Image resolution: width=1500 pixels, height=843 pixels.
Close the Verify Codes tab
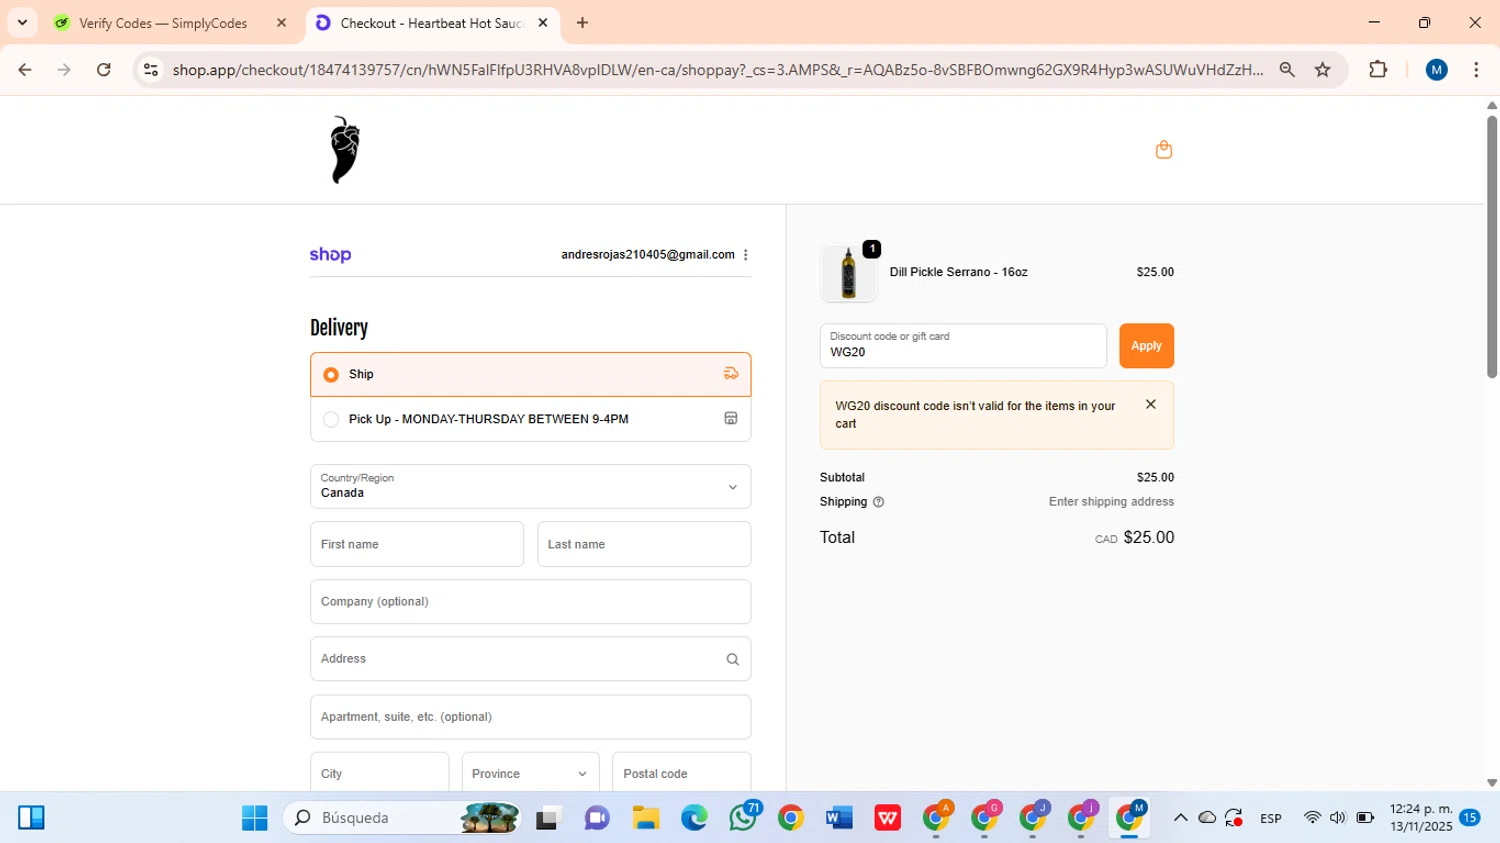[x=281, y=23]
